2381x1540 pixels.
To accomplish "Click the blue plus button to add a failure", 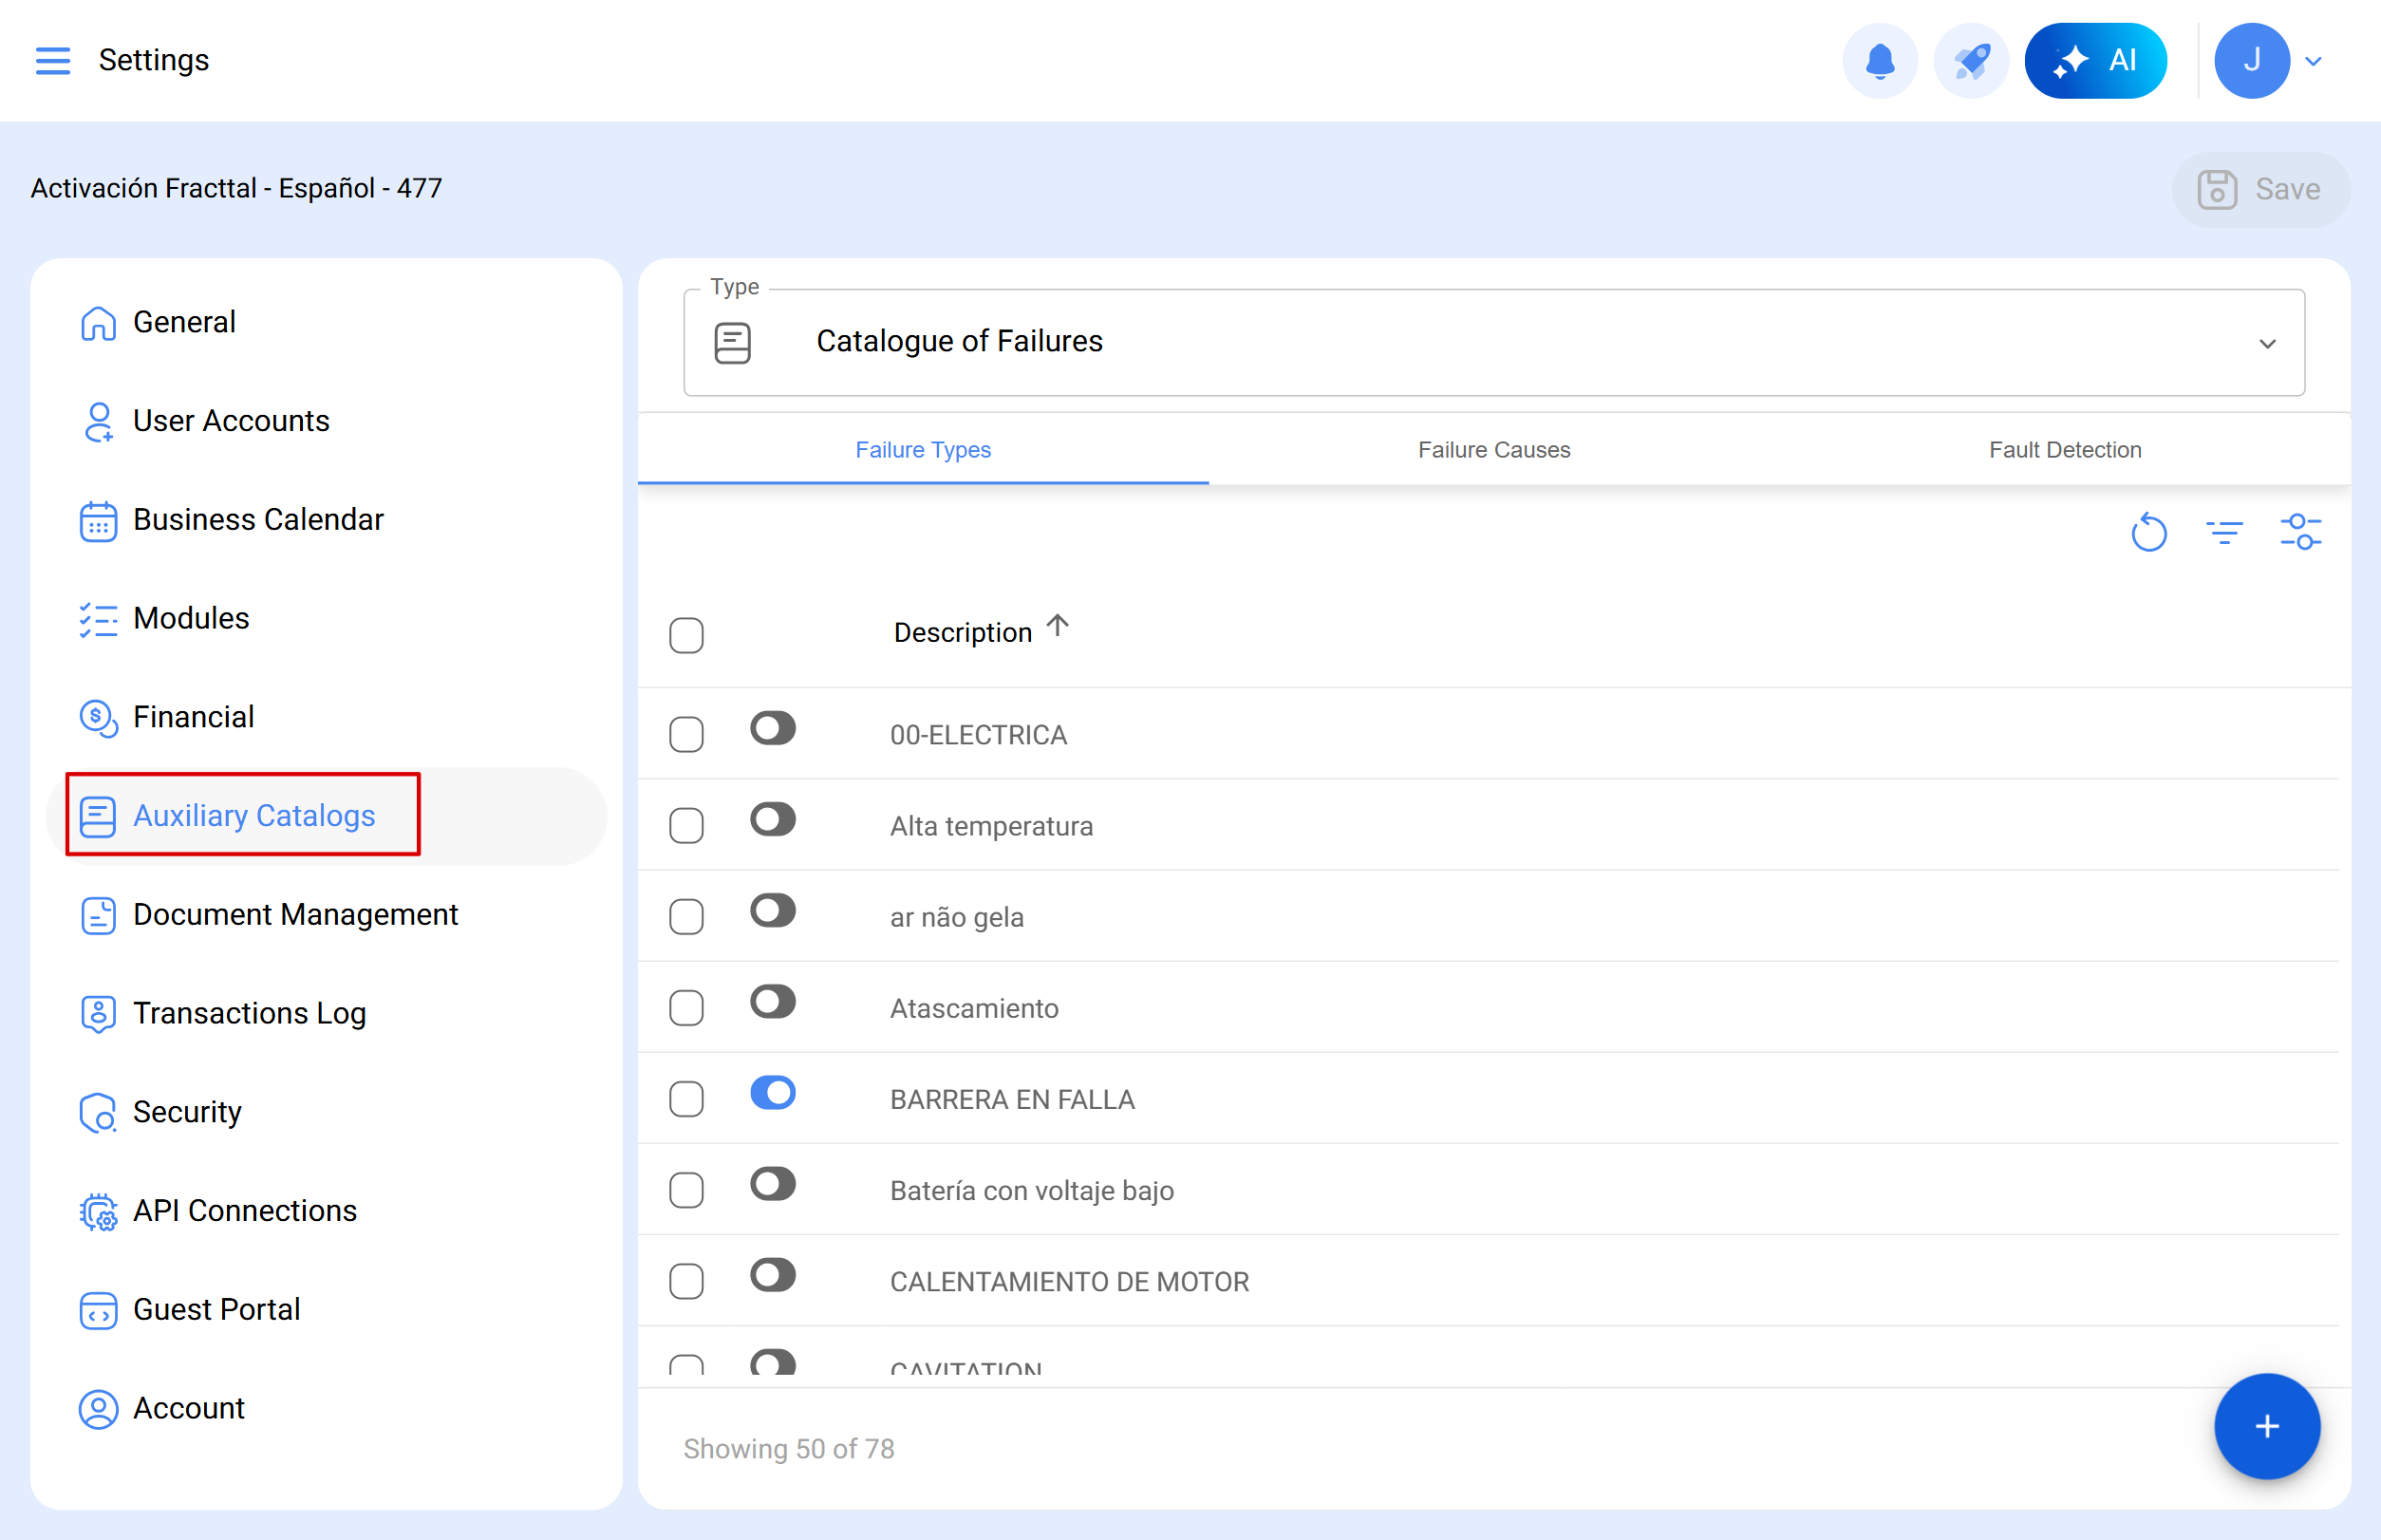I will click(x=2266, y=1427).
